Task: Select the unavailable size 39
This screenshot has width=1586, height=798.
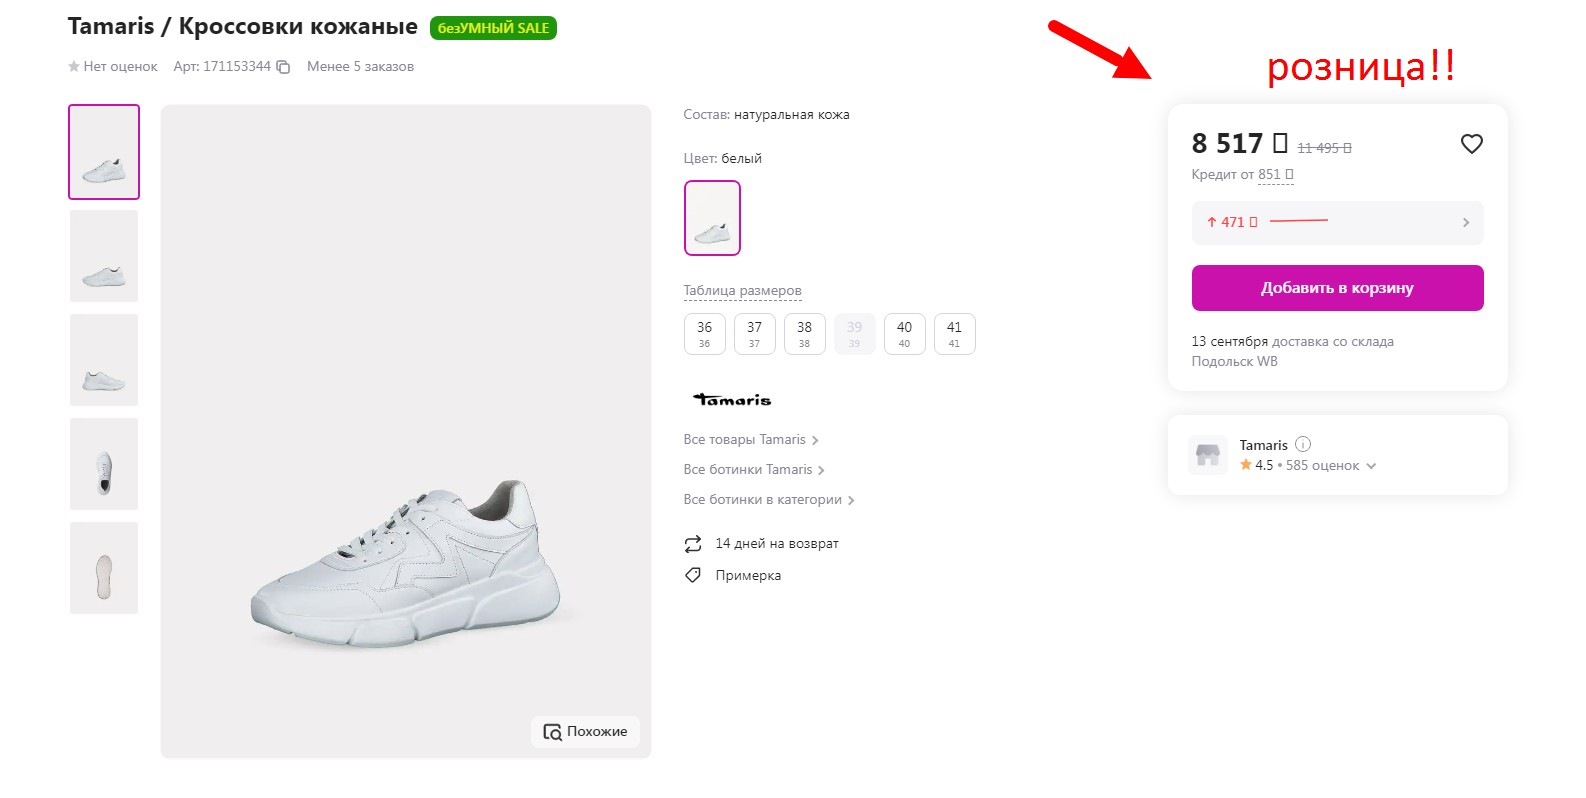Action: point(855,334)
